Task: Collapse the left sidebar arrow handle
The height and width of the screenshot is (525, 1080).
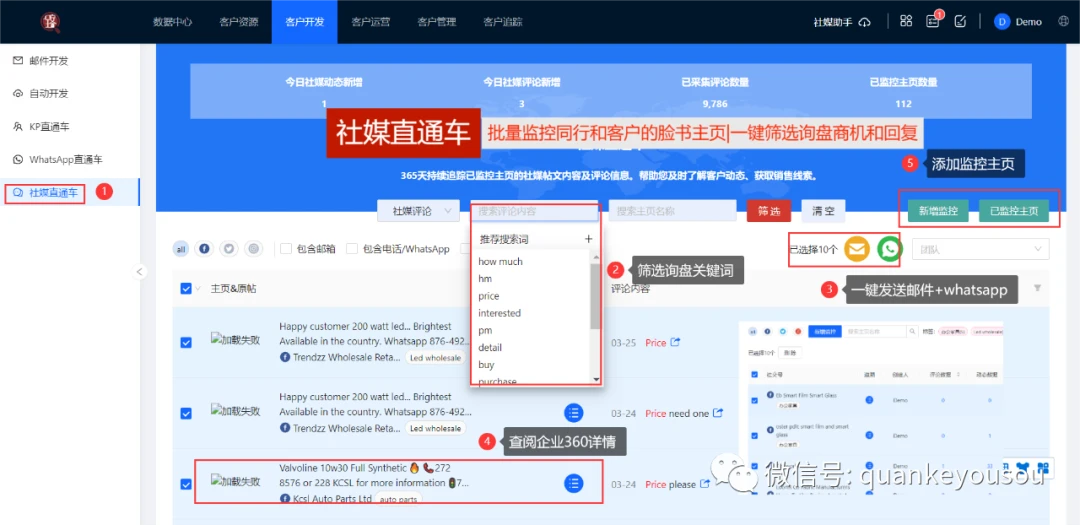Action: coord(140,271)
